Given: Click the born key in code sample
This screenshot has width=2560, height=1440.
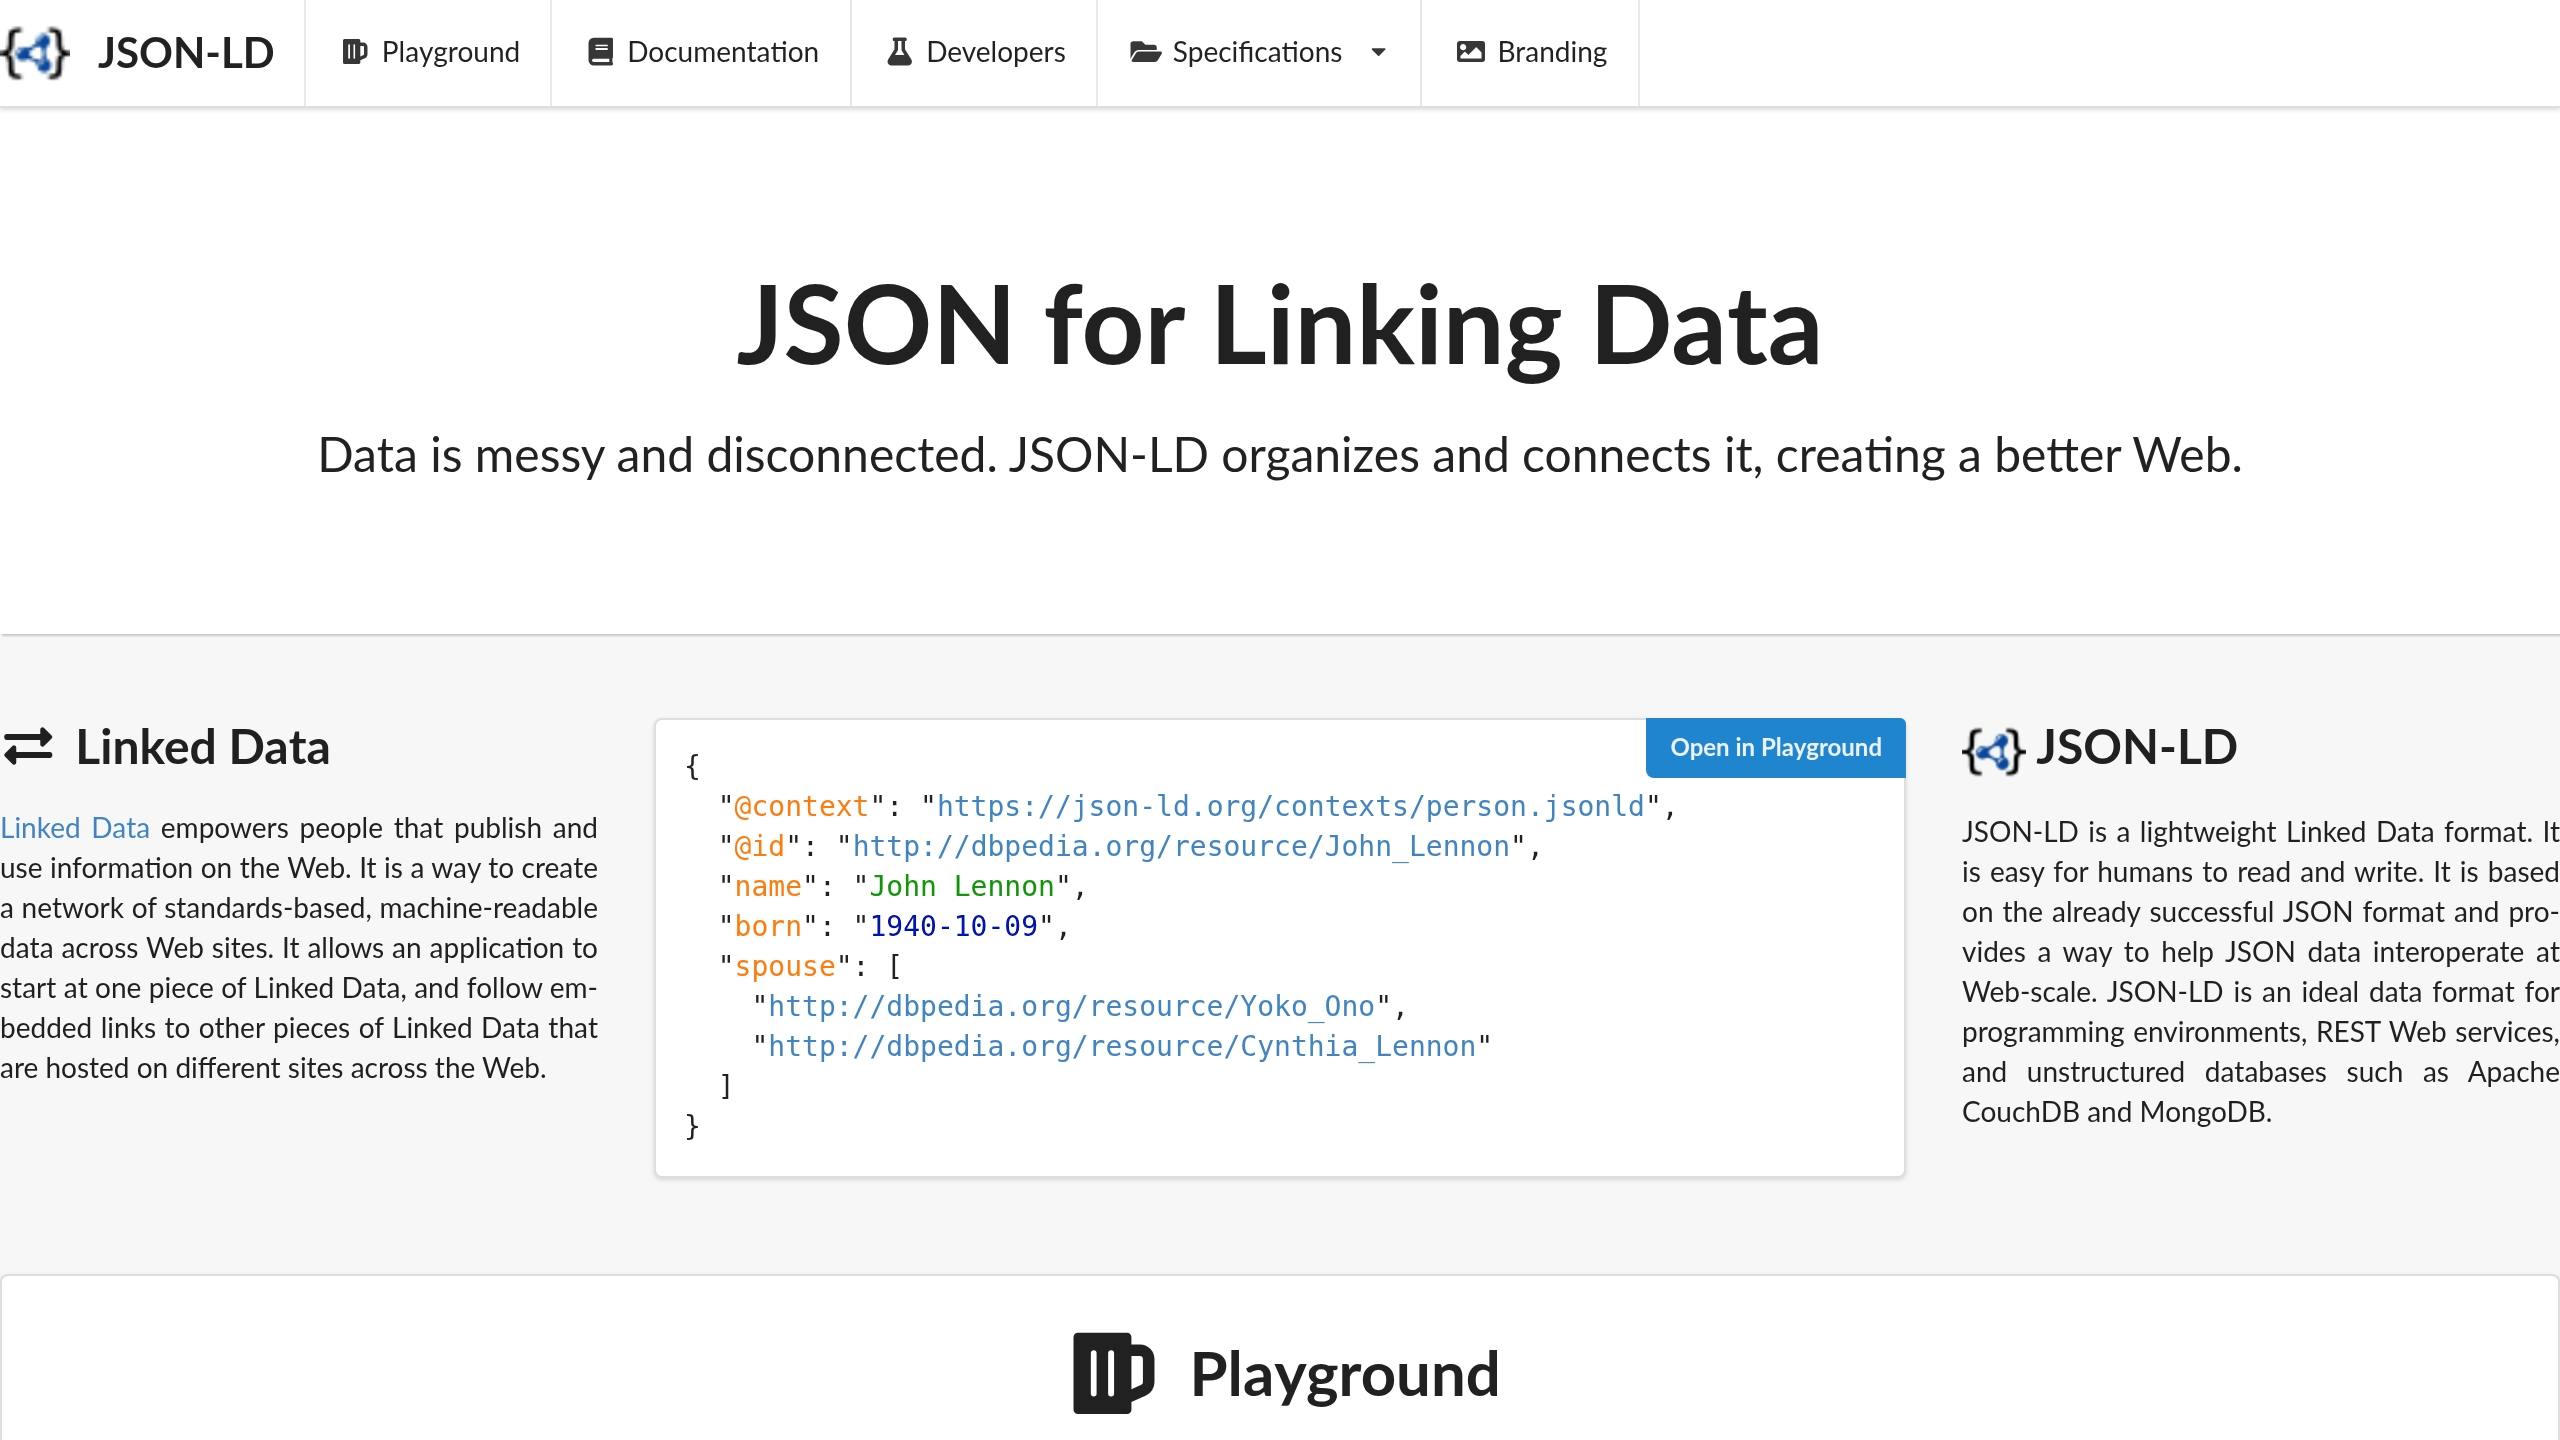Looking at the screenshot, I should [768, 926].
